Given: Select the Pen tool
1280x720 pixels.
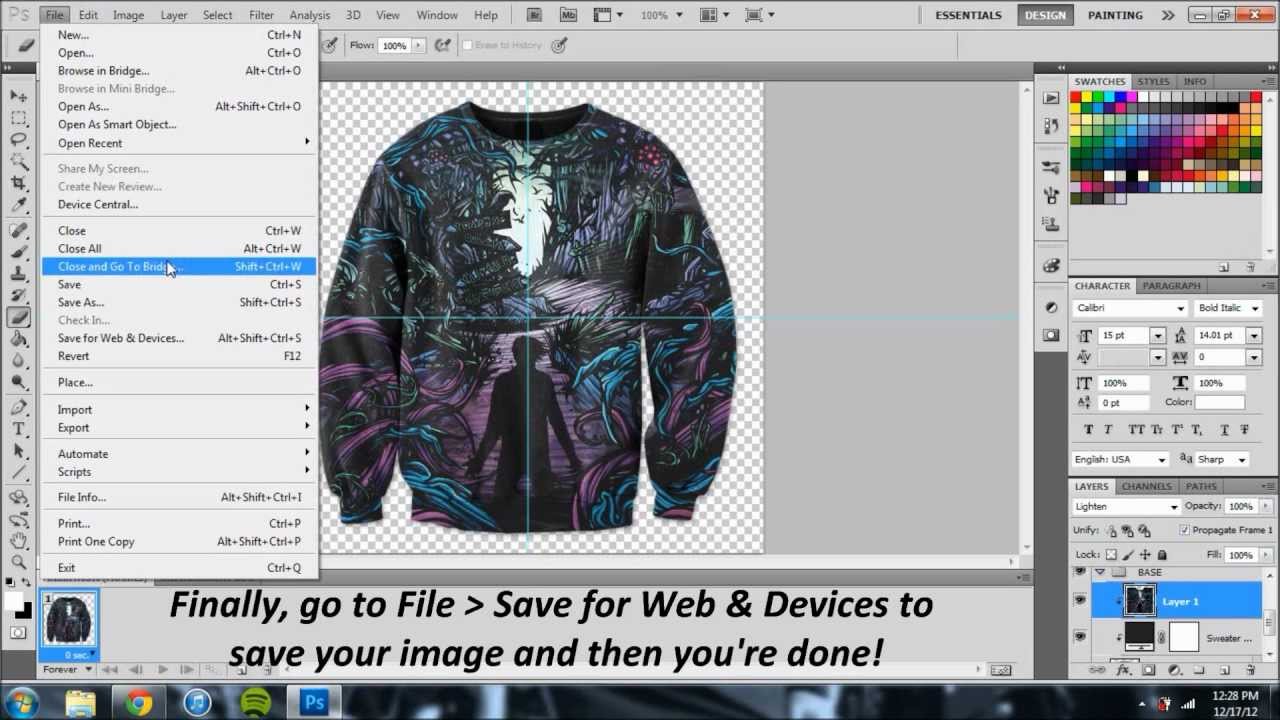Looking at the screenshot, I should 19,408.
